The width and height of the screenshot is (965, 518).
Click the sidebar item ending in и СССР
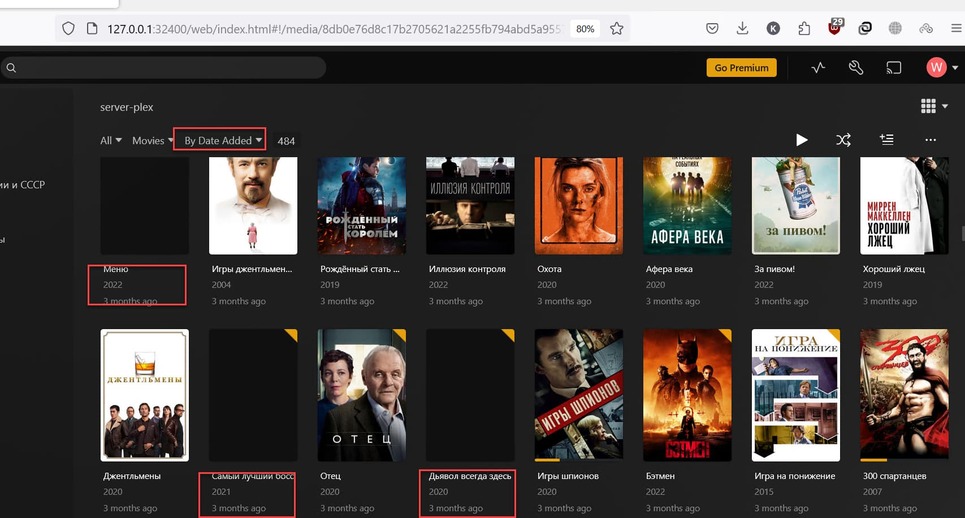pos(23,185)
